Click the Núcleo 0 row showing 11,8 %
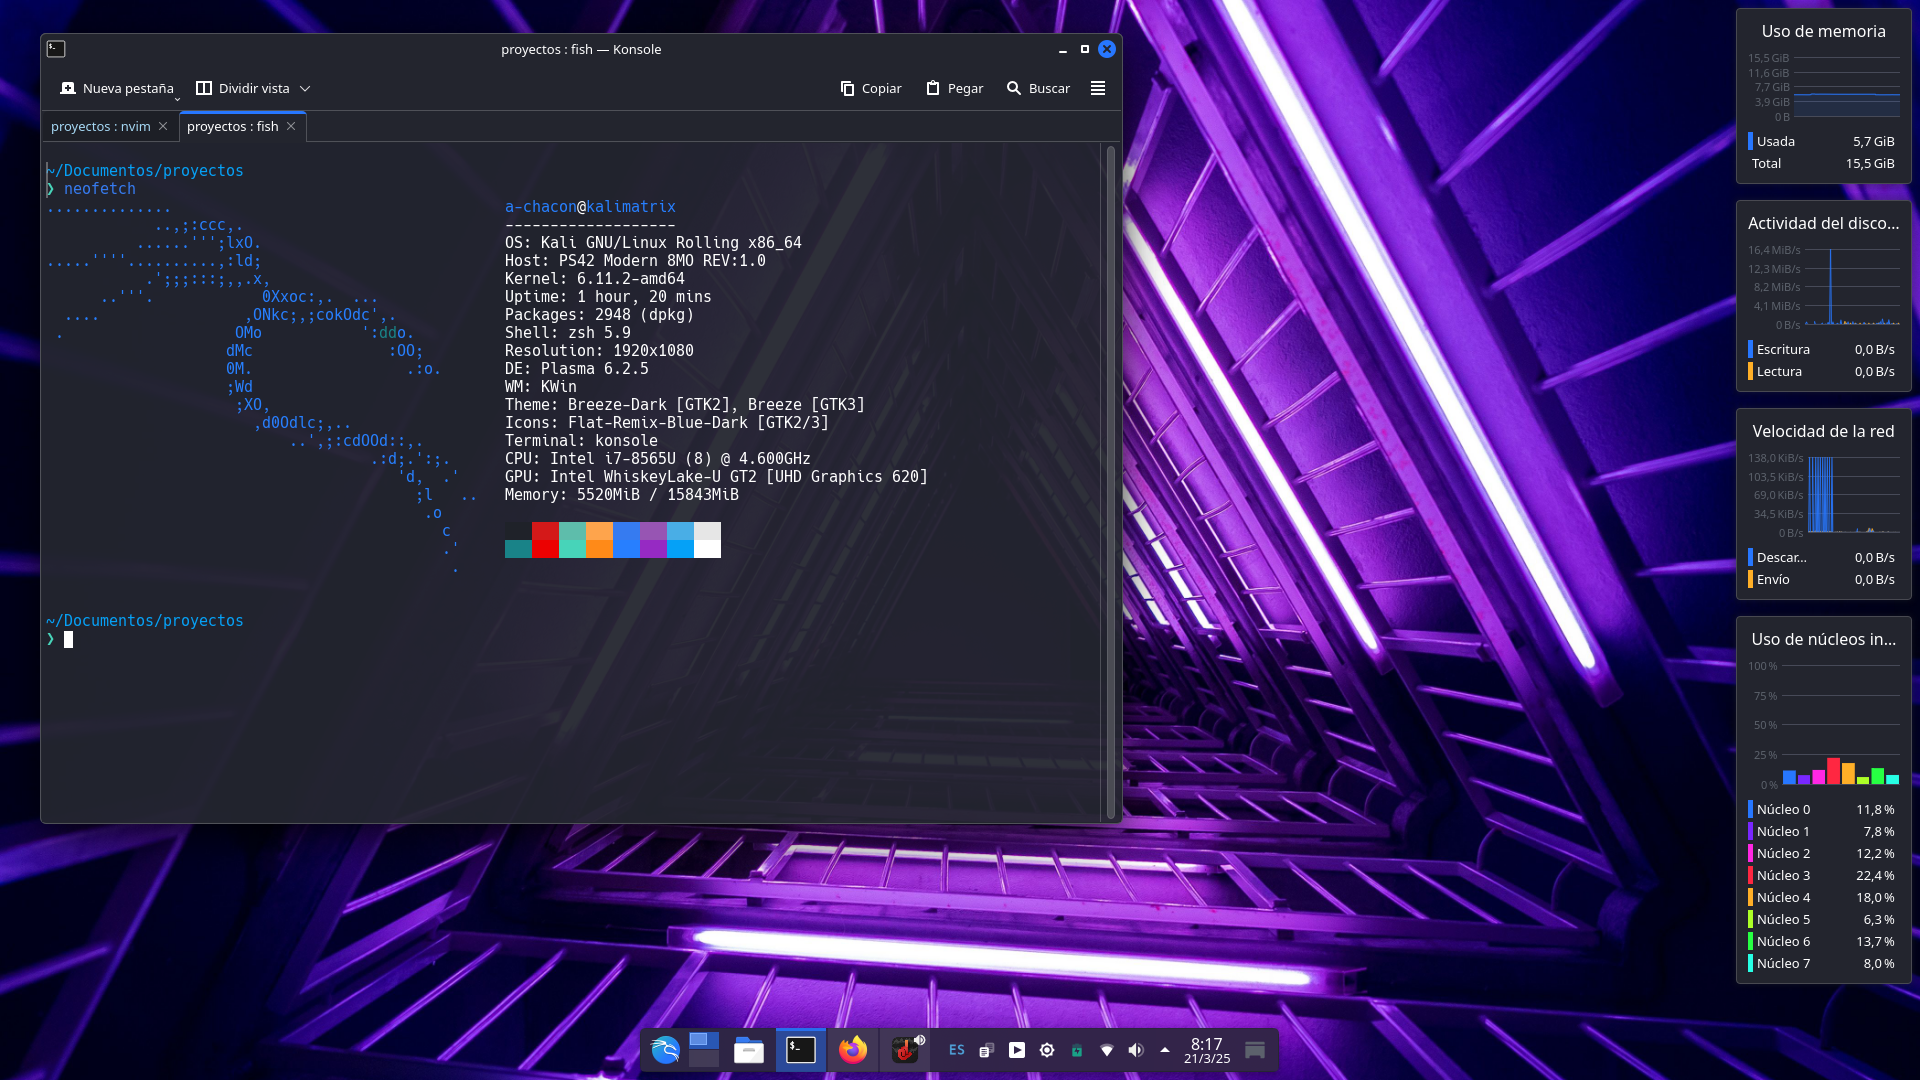 click(1823, 809)
